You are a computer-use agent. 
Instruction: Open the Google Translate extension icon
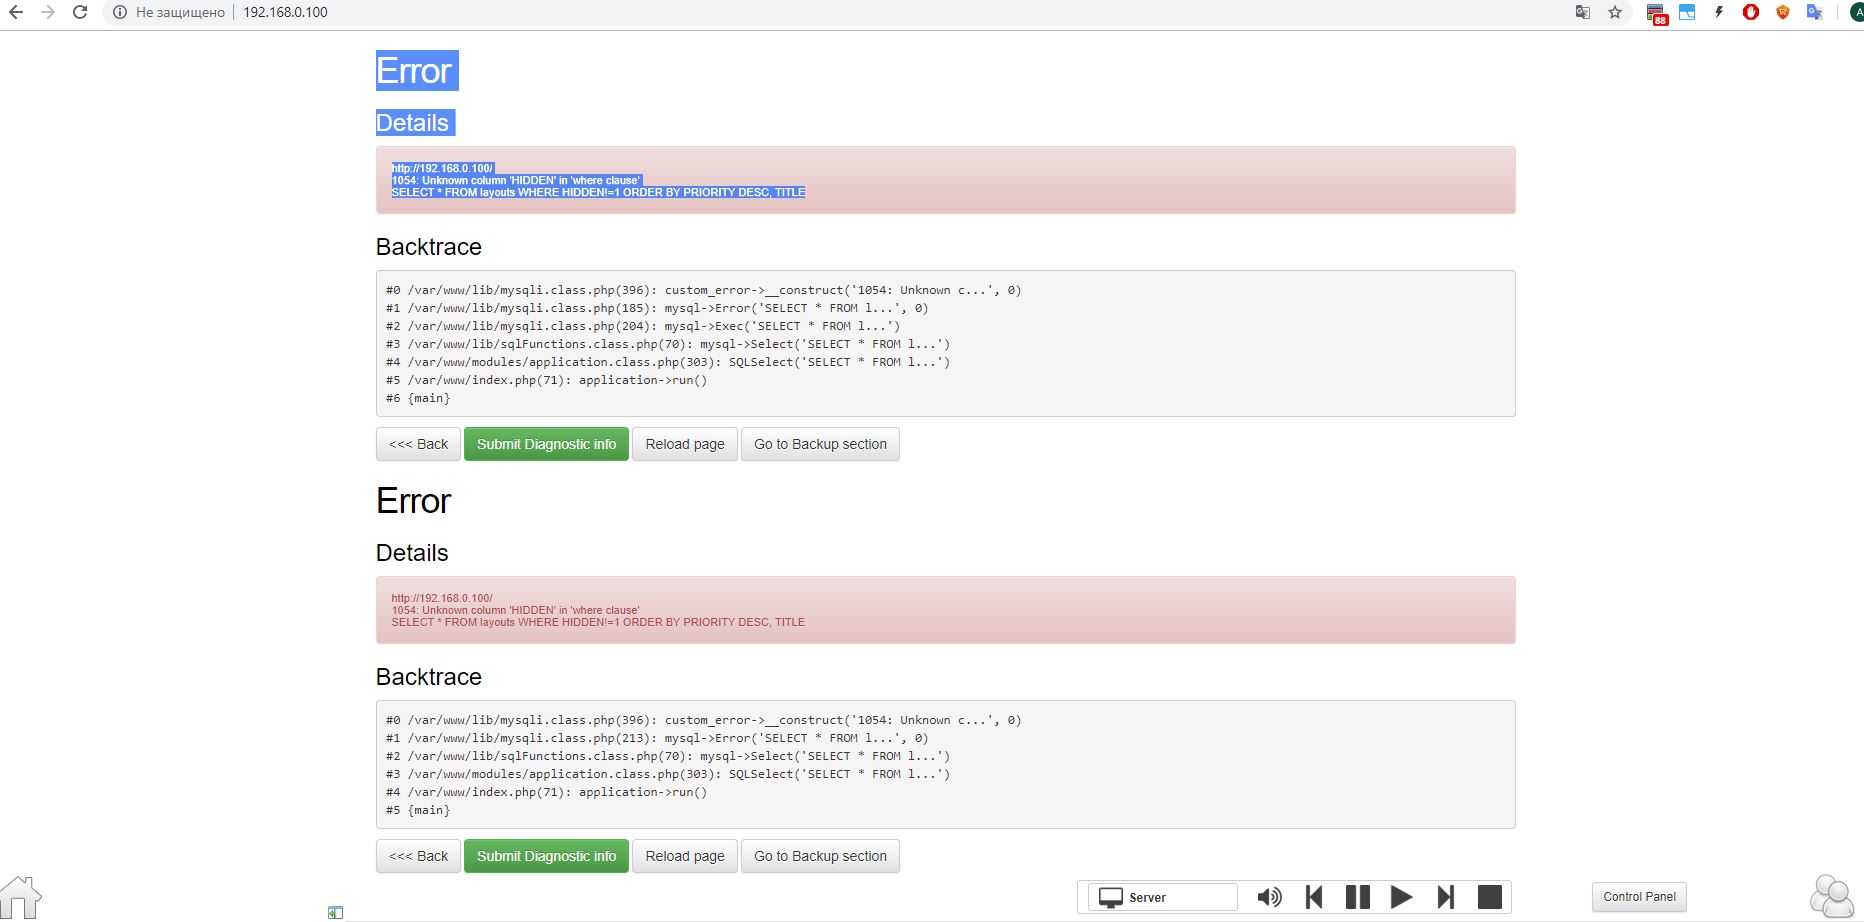(1815, 13)
